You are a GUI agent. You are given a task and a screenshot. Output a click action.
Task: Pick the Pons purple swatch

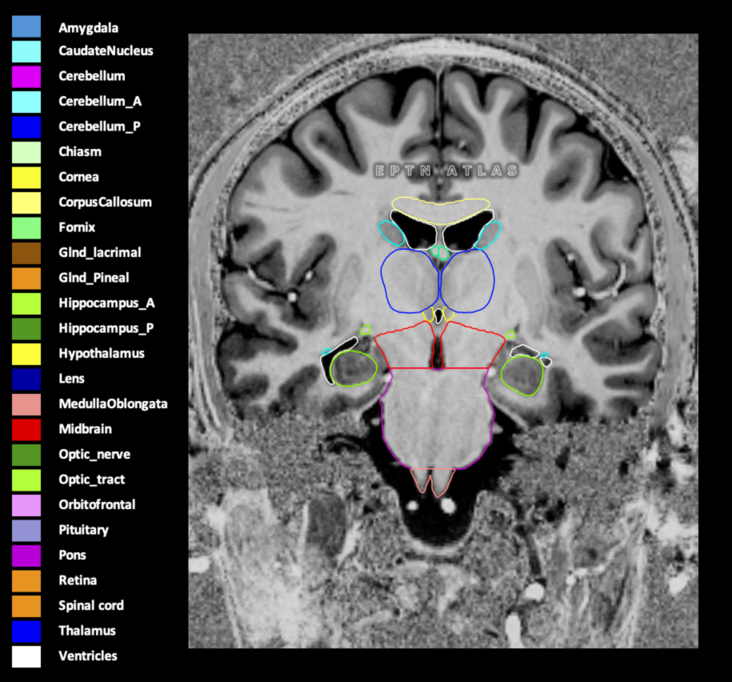click(x=26, y=555)
